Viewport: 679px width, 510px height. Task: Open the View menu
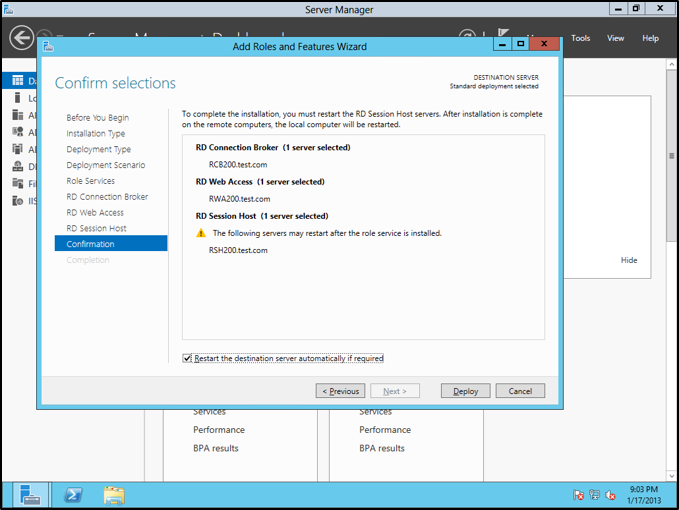pos(616,38)
